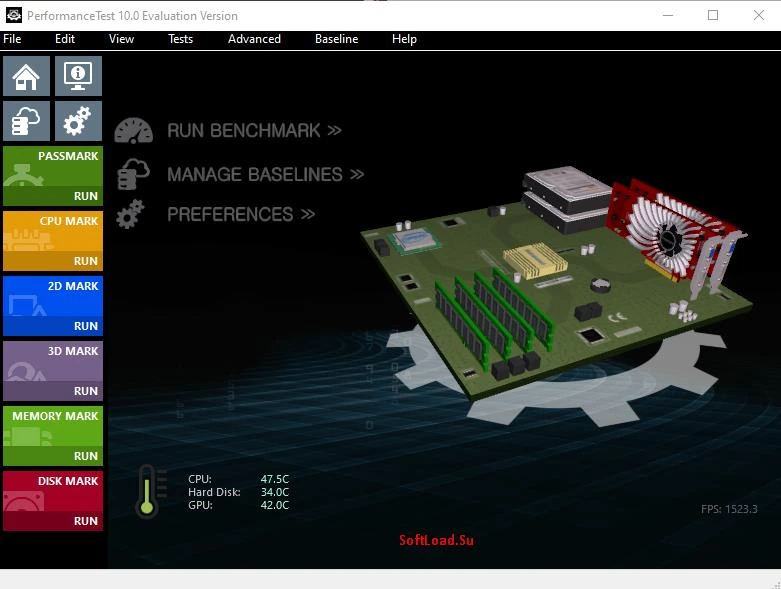This screenshot has height=589, width=781.
Task: Open the File menu
Action: coord(12,39)
